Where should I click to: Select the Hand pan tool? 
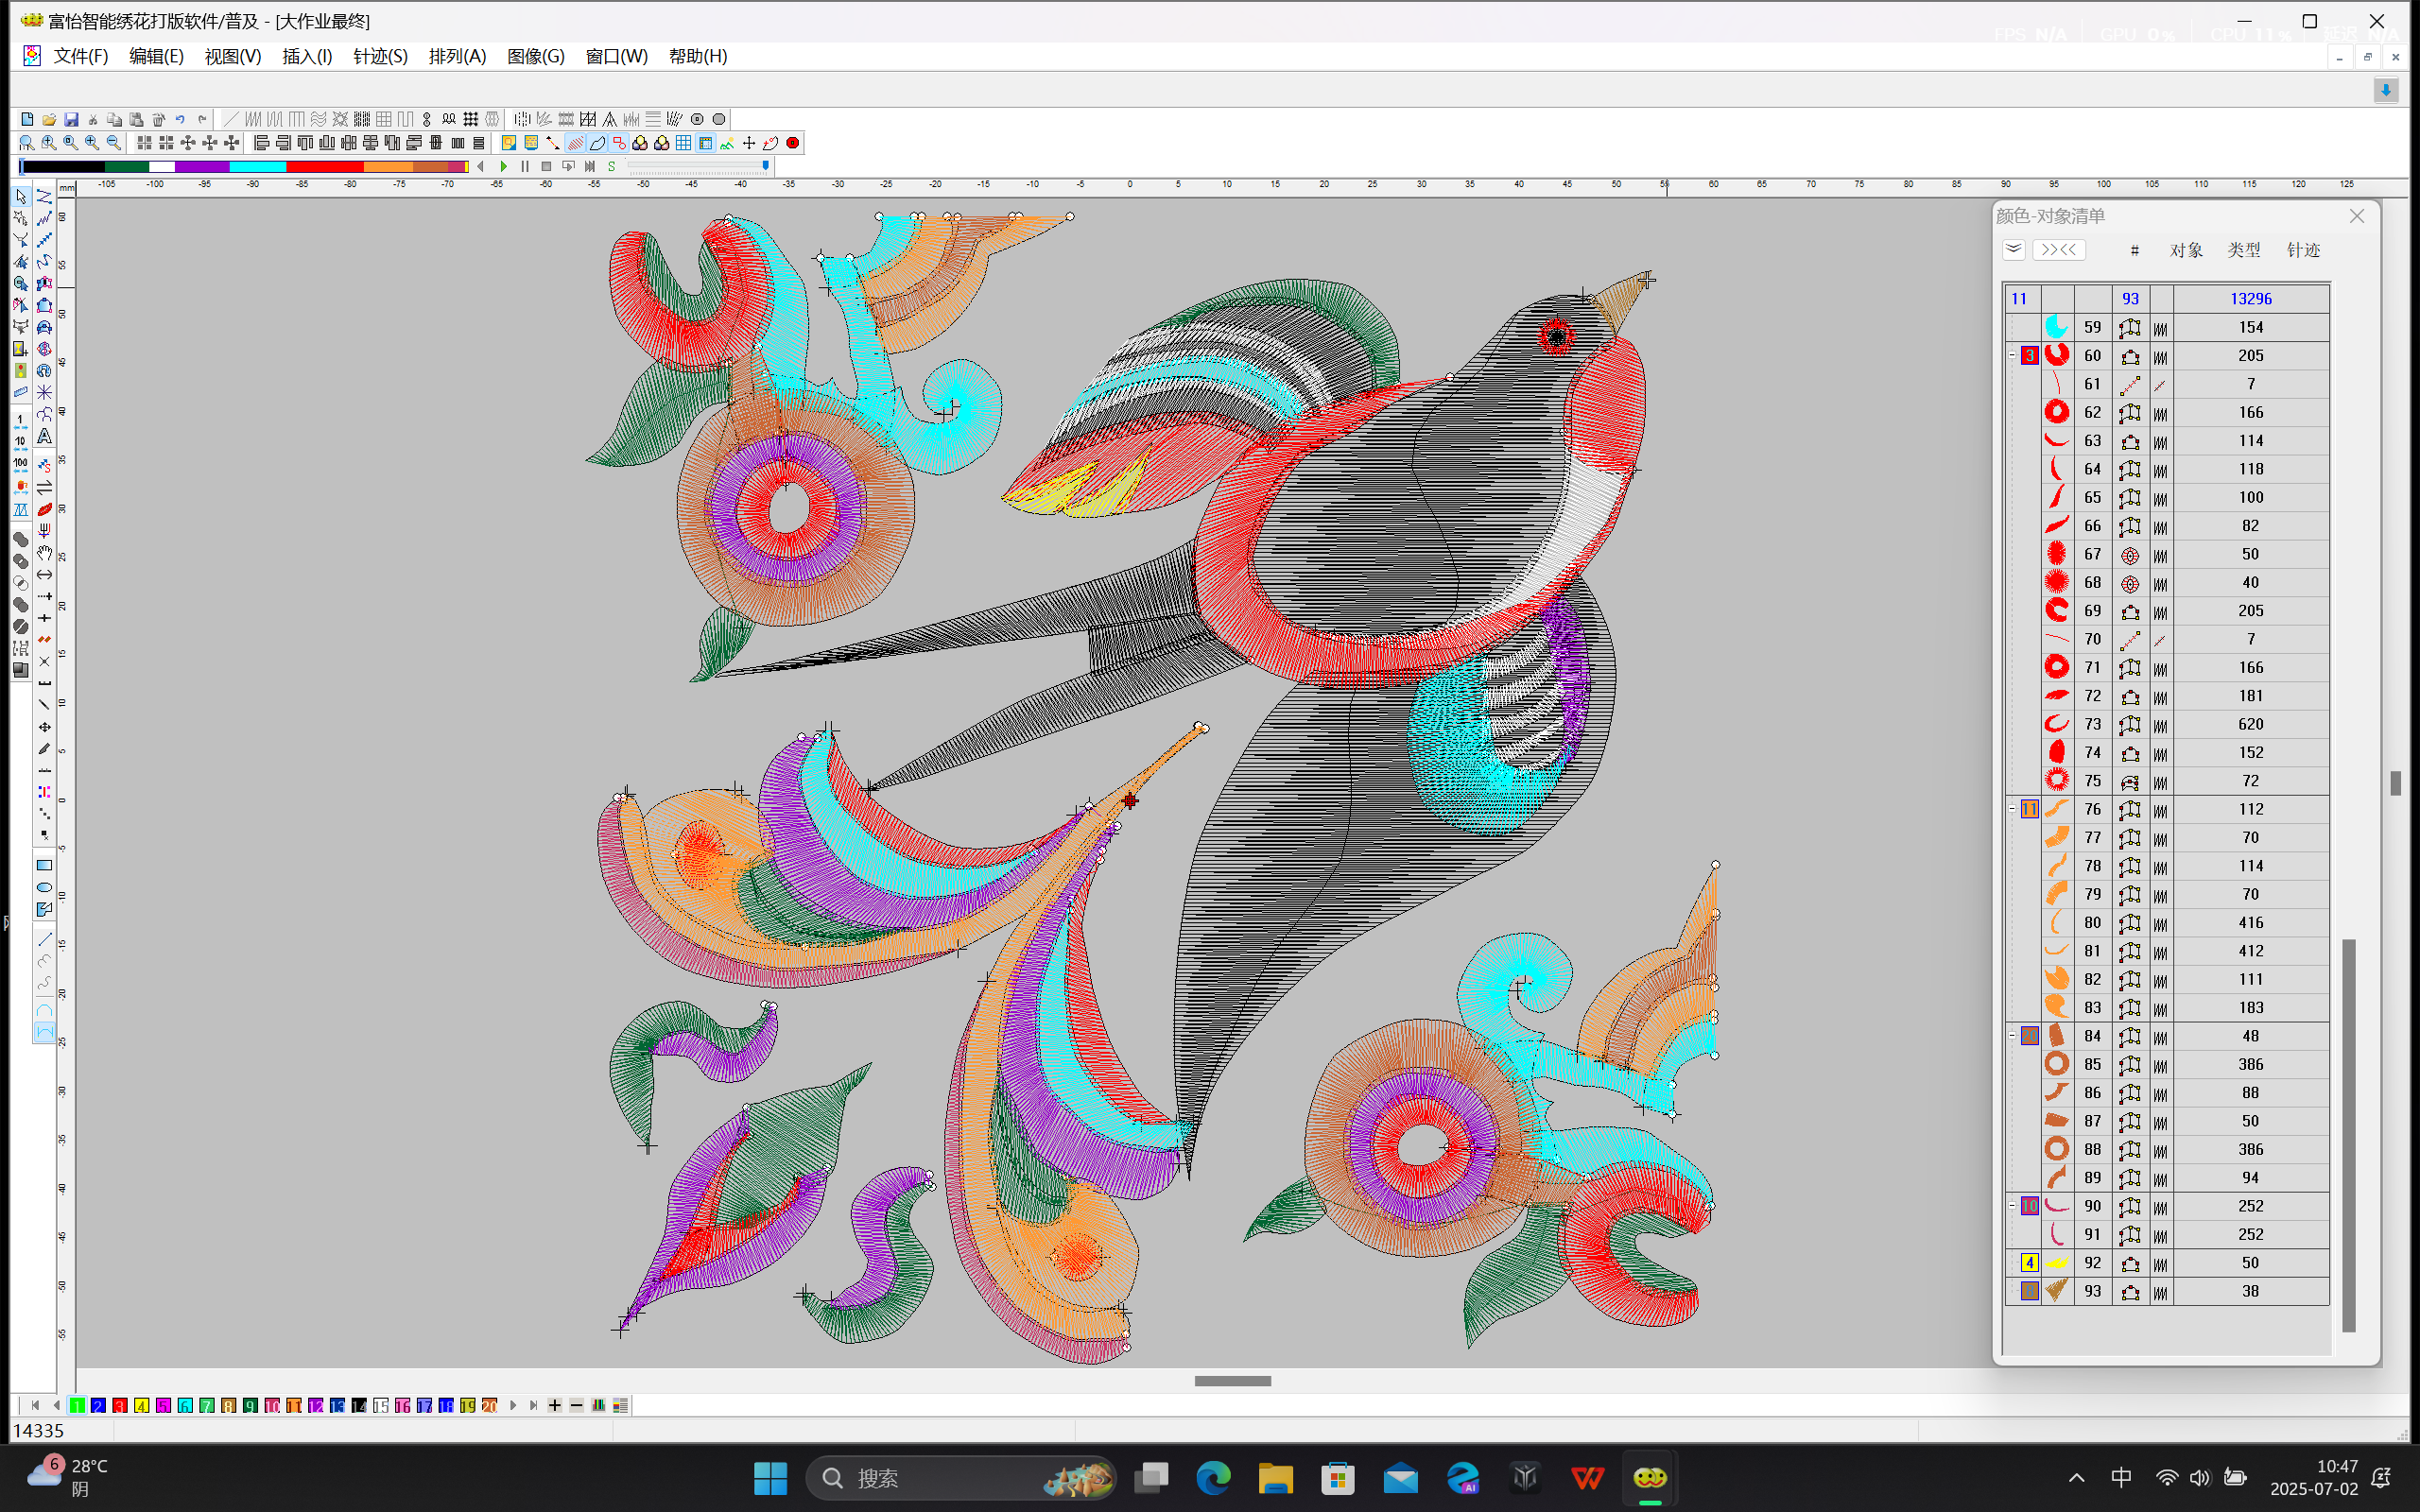point(45,553)
